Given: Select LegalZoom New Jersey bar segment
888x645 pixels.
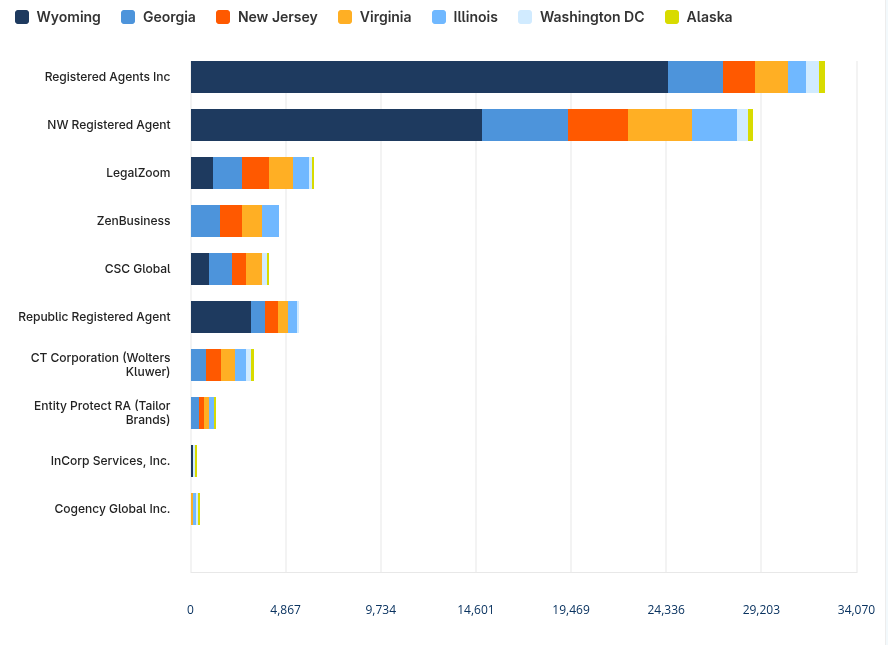Looking at the screenshot, I should pos(255,173).
